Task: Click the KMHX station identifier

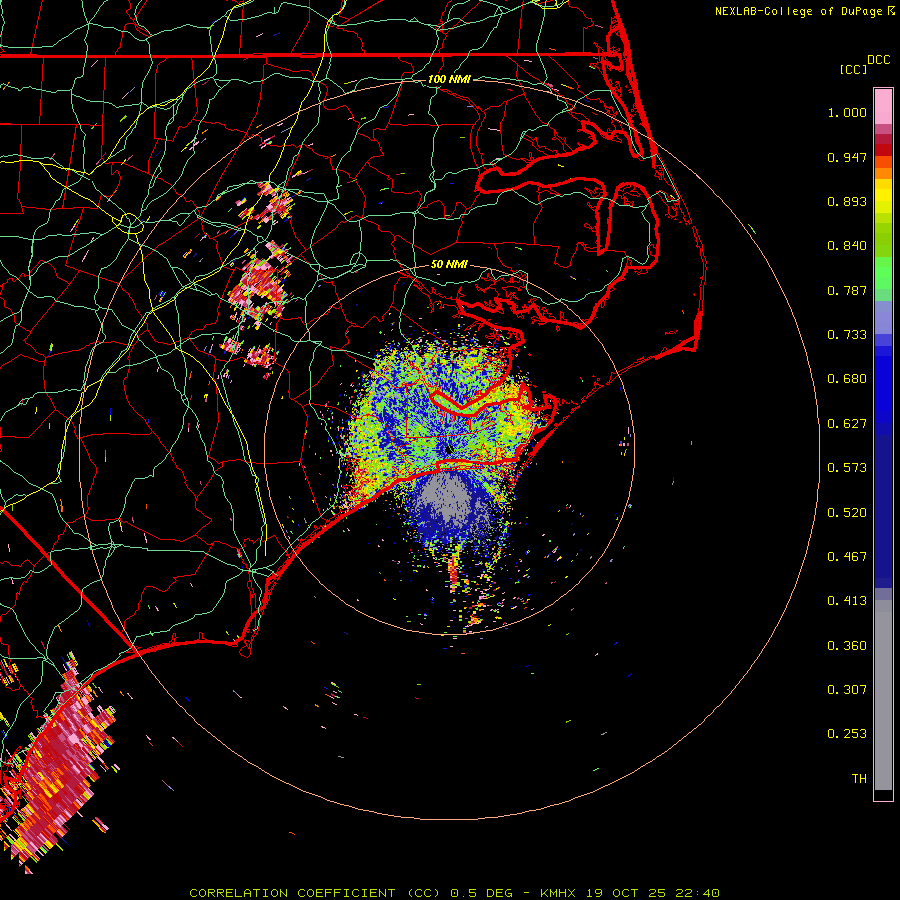Action: tap(557, 893)
